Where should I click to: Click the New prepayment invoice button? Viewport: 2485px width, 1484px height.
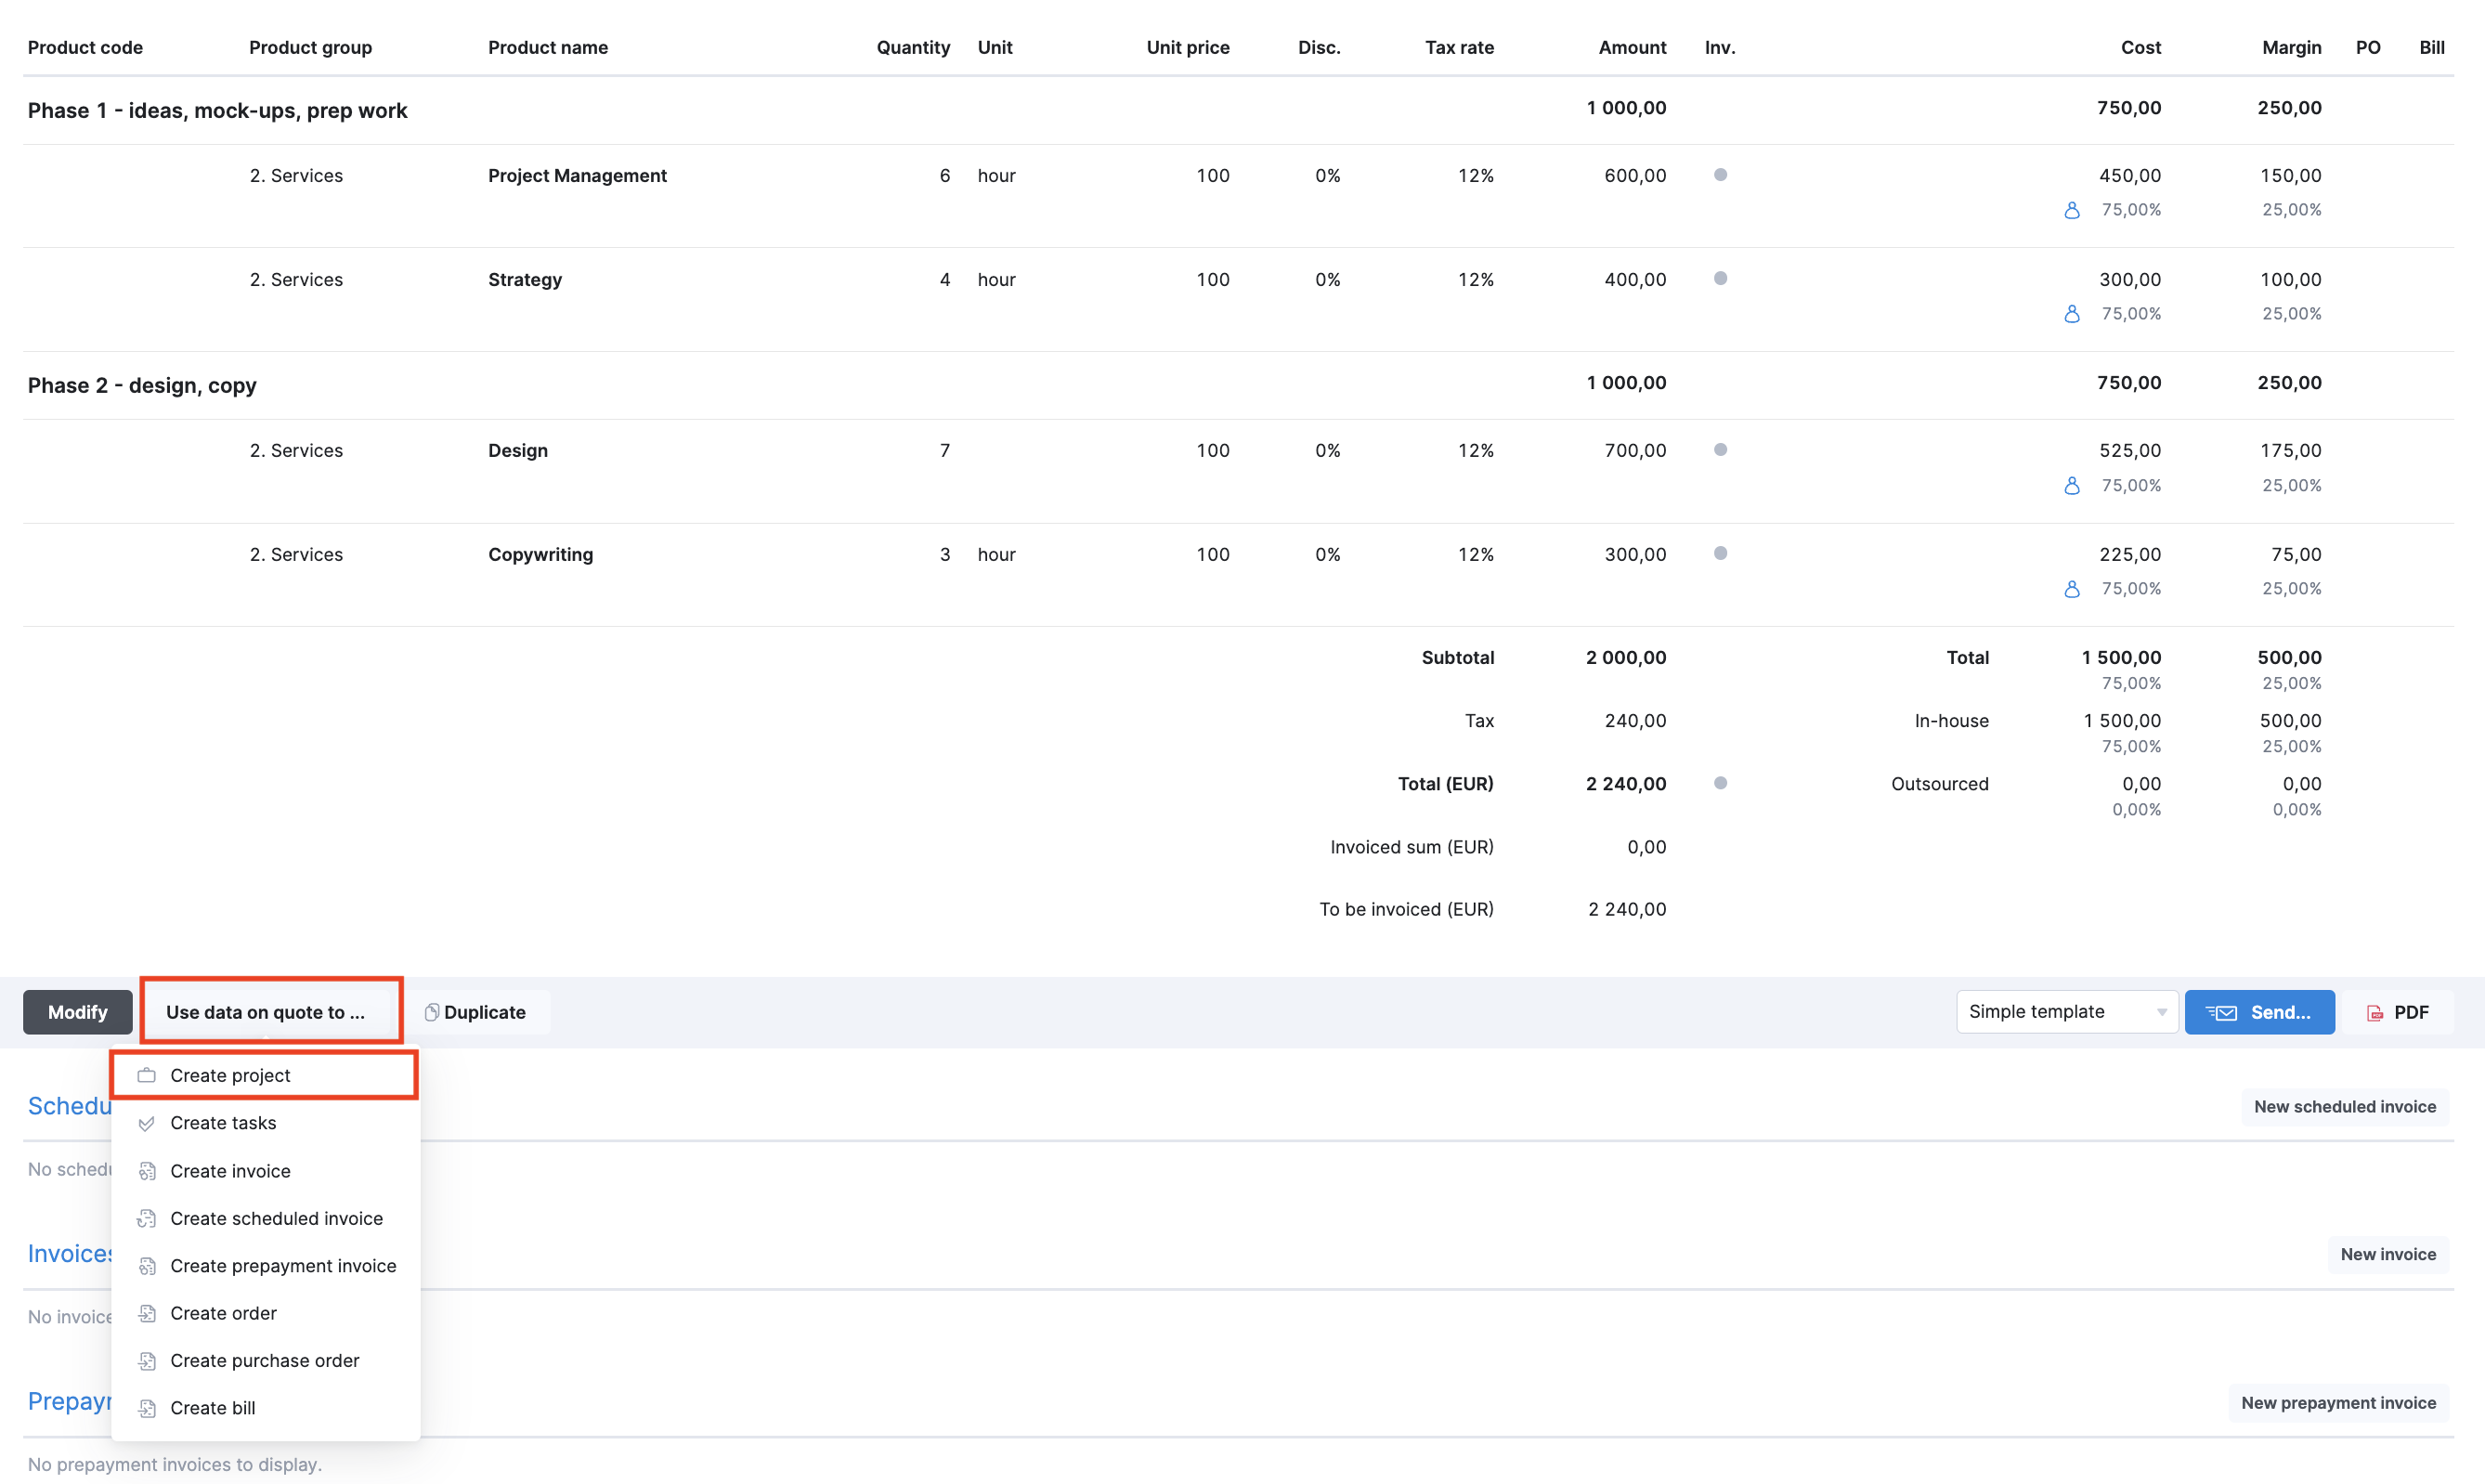(x=2338, y=1402)
